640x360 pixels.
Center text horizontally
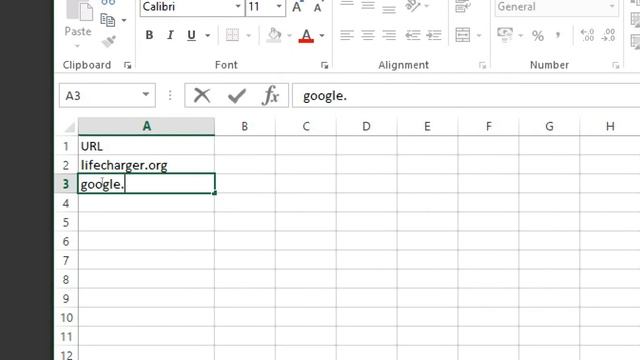(368, 35)
